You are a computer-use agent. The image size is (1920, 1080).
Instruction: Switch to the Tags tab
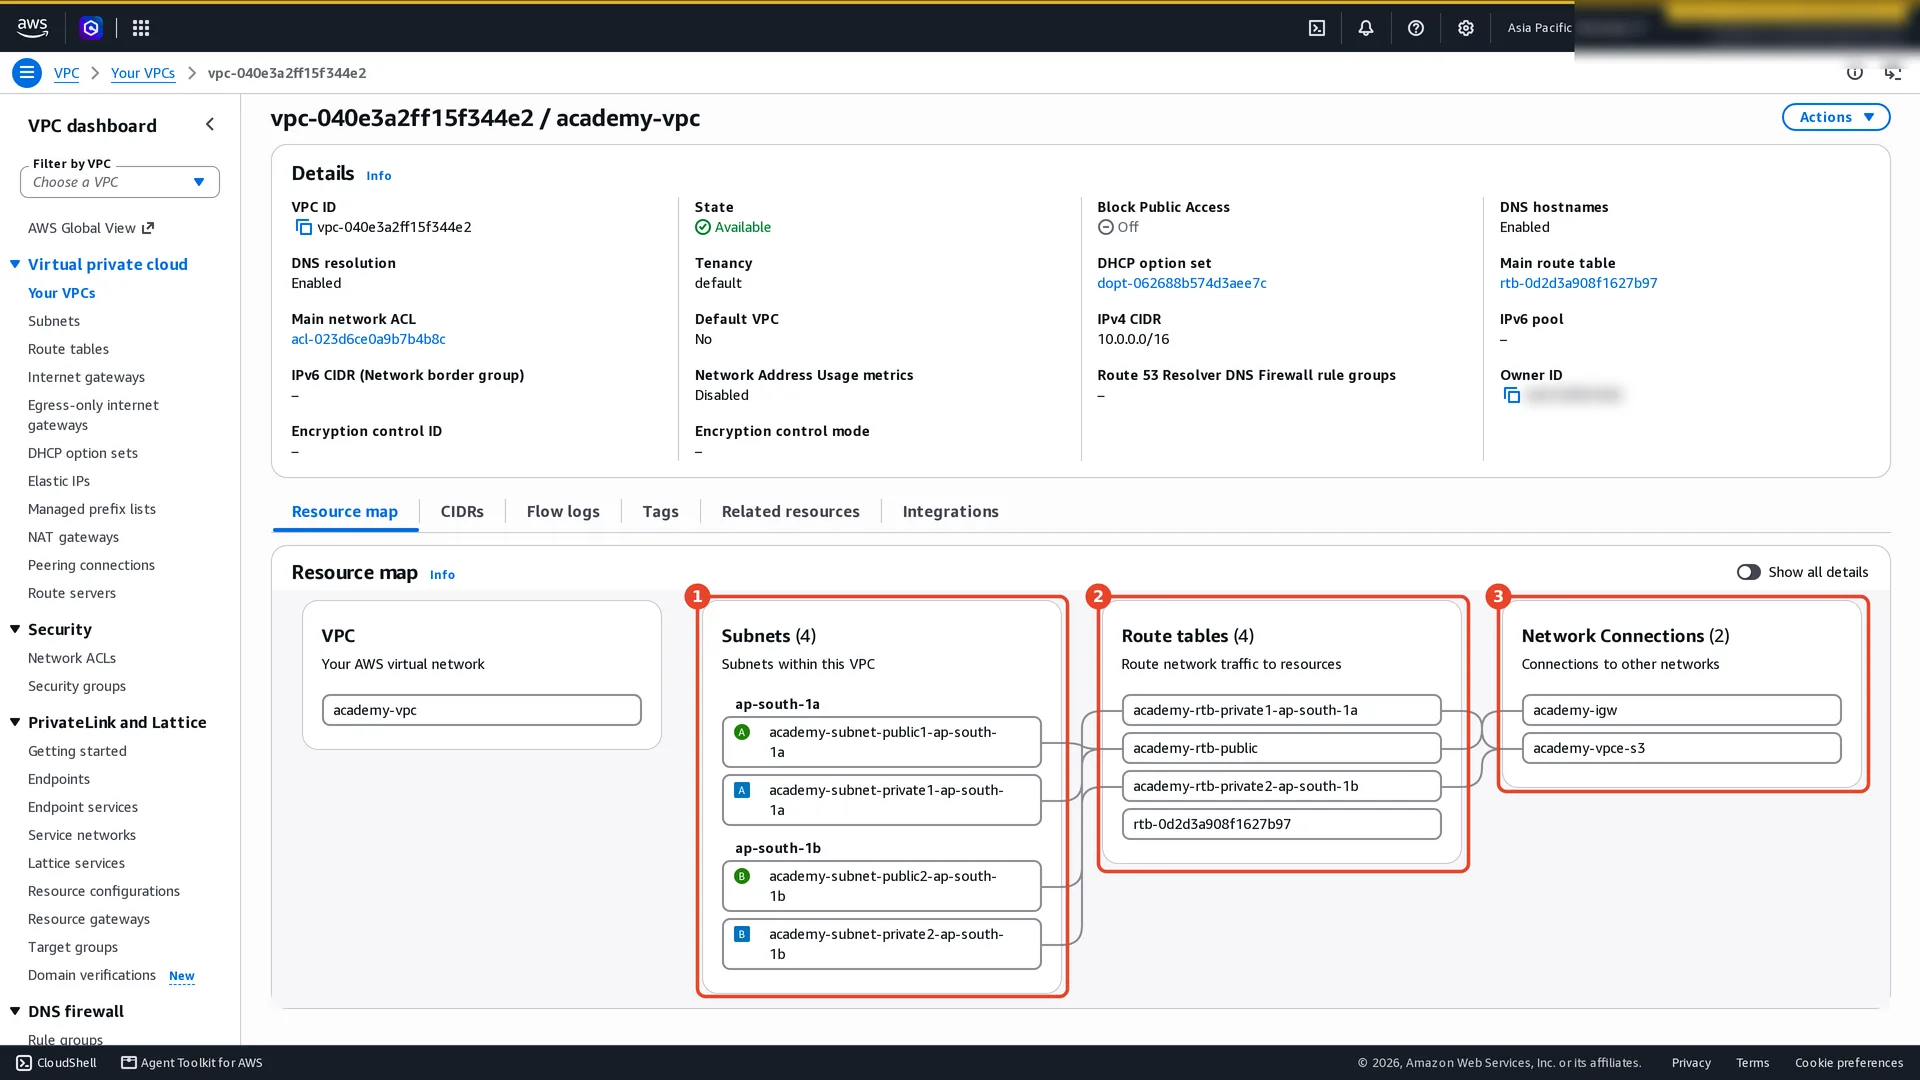coord(660,512)
